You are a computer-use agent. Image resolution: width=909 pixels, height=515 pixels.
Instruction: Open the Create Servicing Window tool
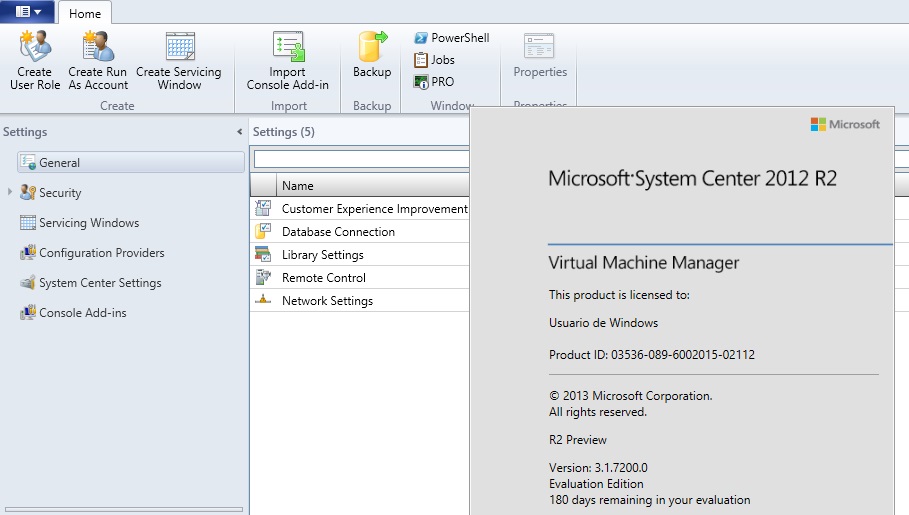point(180,47)
